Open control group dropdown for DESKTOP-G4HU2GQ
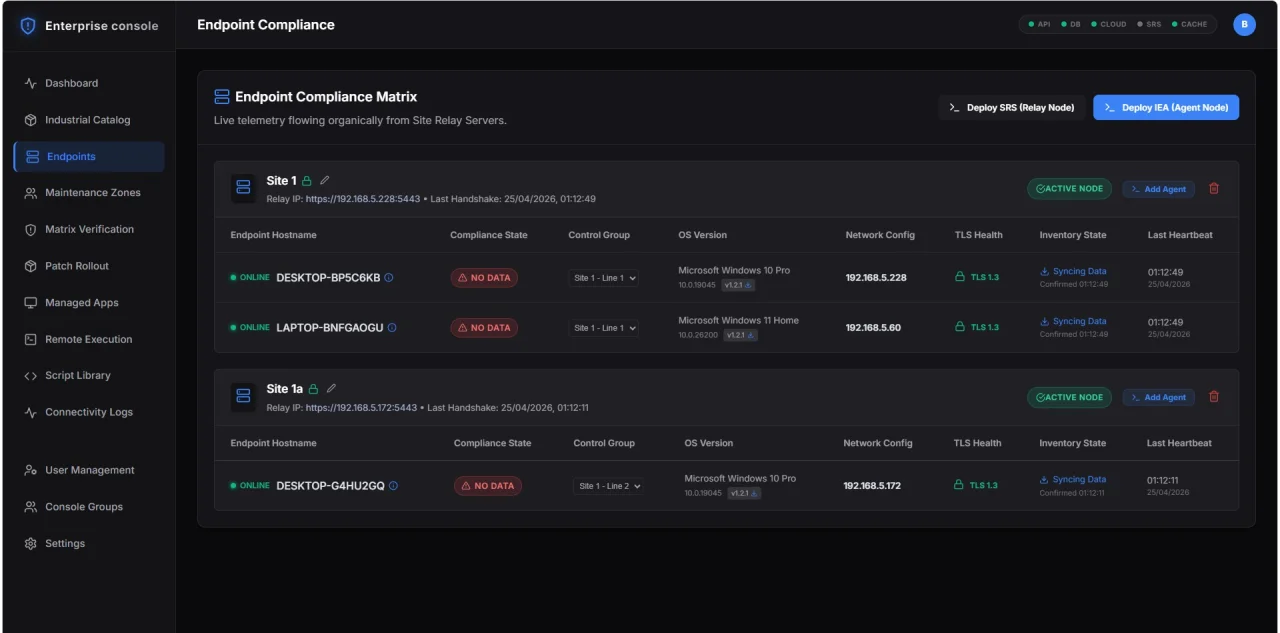Image resolution: width=1280 pixels, height=633 pixels. pyautogui.click(x=609, y=486)
